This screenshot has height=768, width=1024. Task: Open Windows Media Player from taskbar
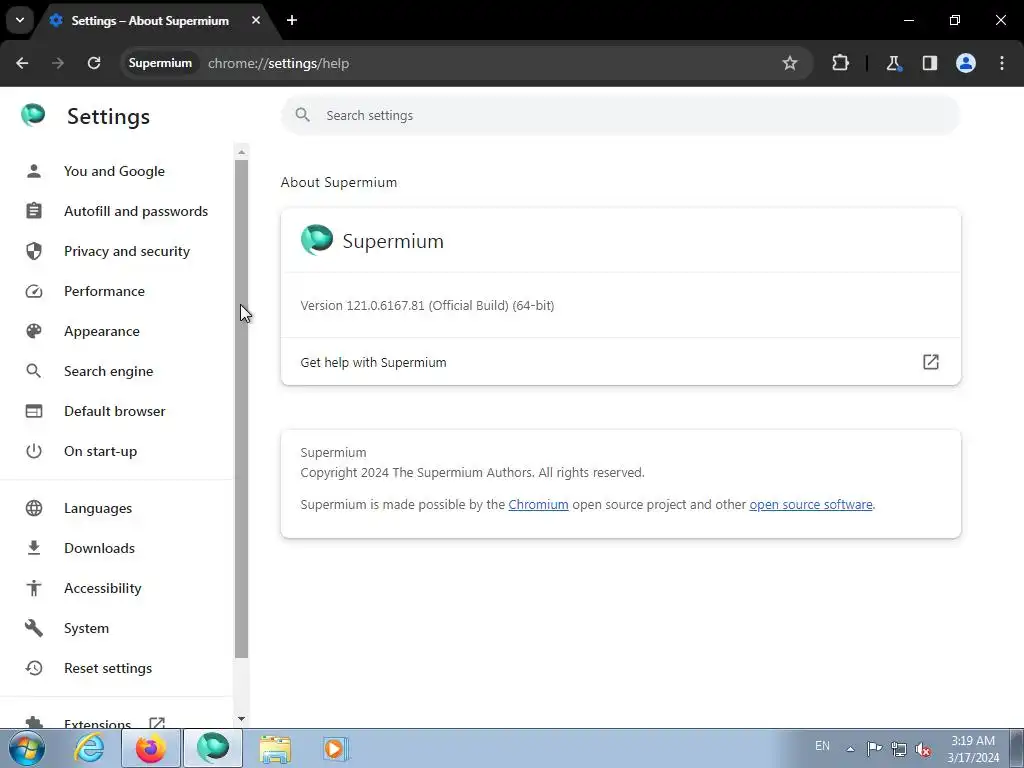pos(336,748)
